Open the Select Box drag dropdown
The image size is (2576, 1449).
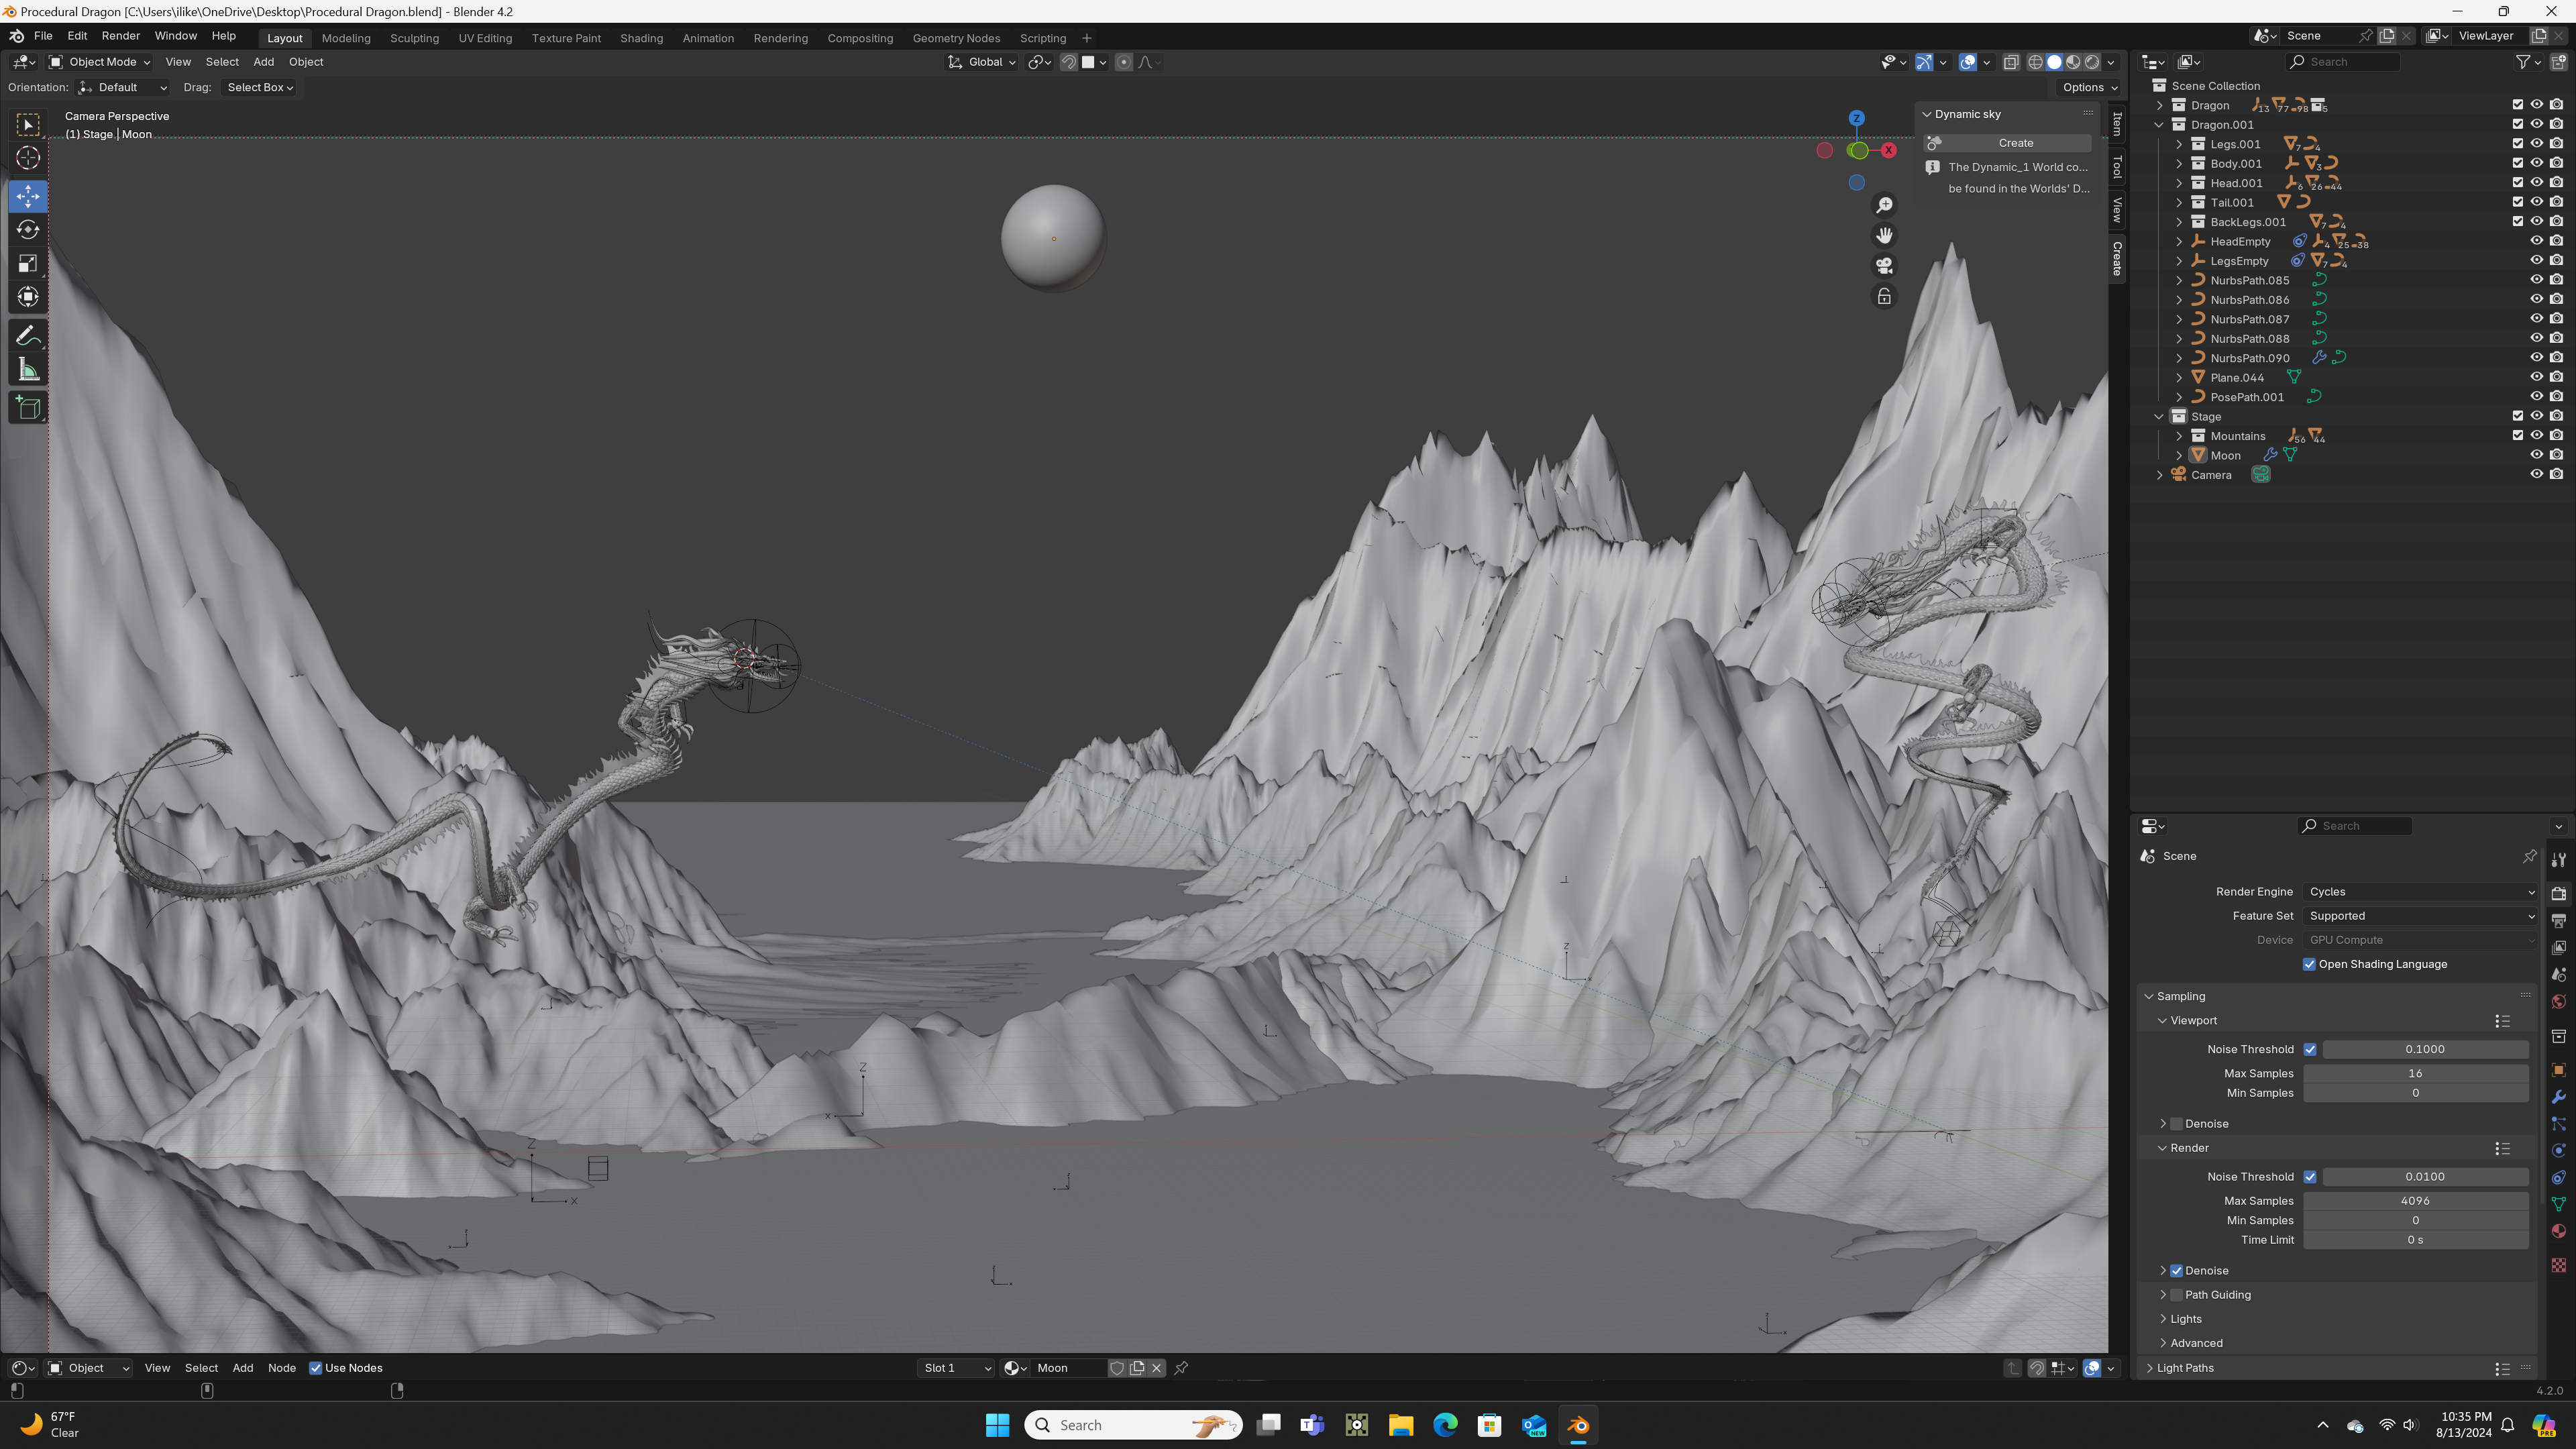click(x=260, y=87)
